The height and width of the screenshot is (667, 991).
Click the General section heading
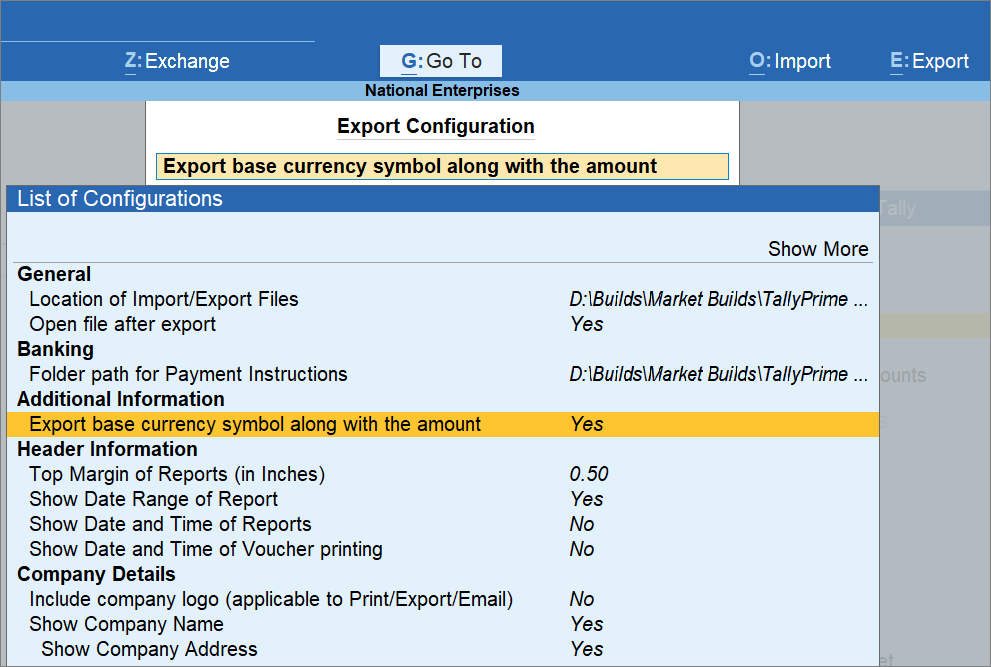pos(54,274)
